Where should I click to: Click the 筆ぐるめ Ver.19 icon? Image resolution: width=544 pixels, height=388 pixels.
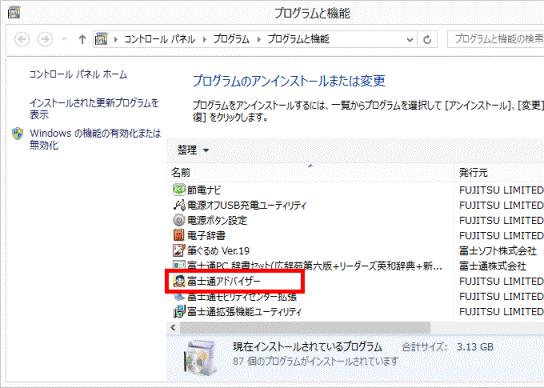pyautogui.click(x=179, y=250)
